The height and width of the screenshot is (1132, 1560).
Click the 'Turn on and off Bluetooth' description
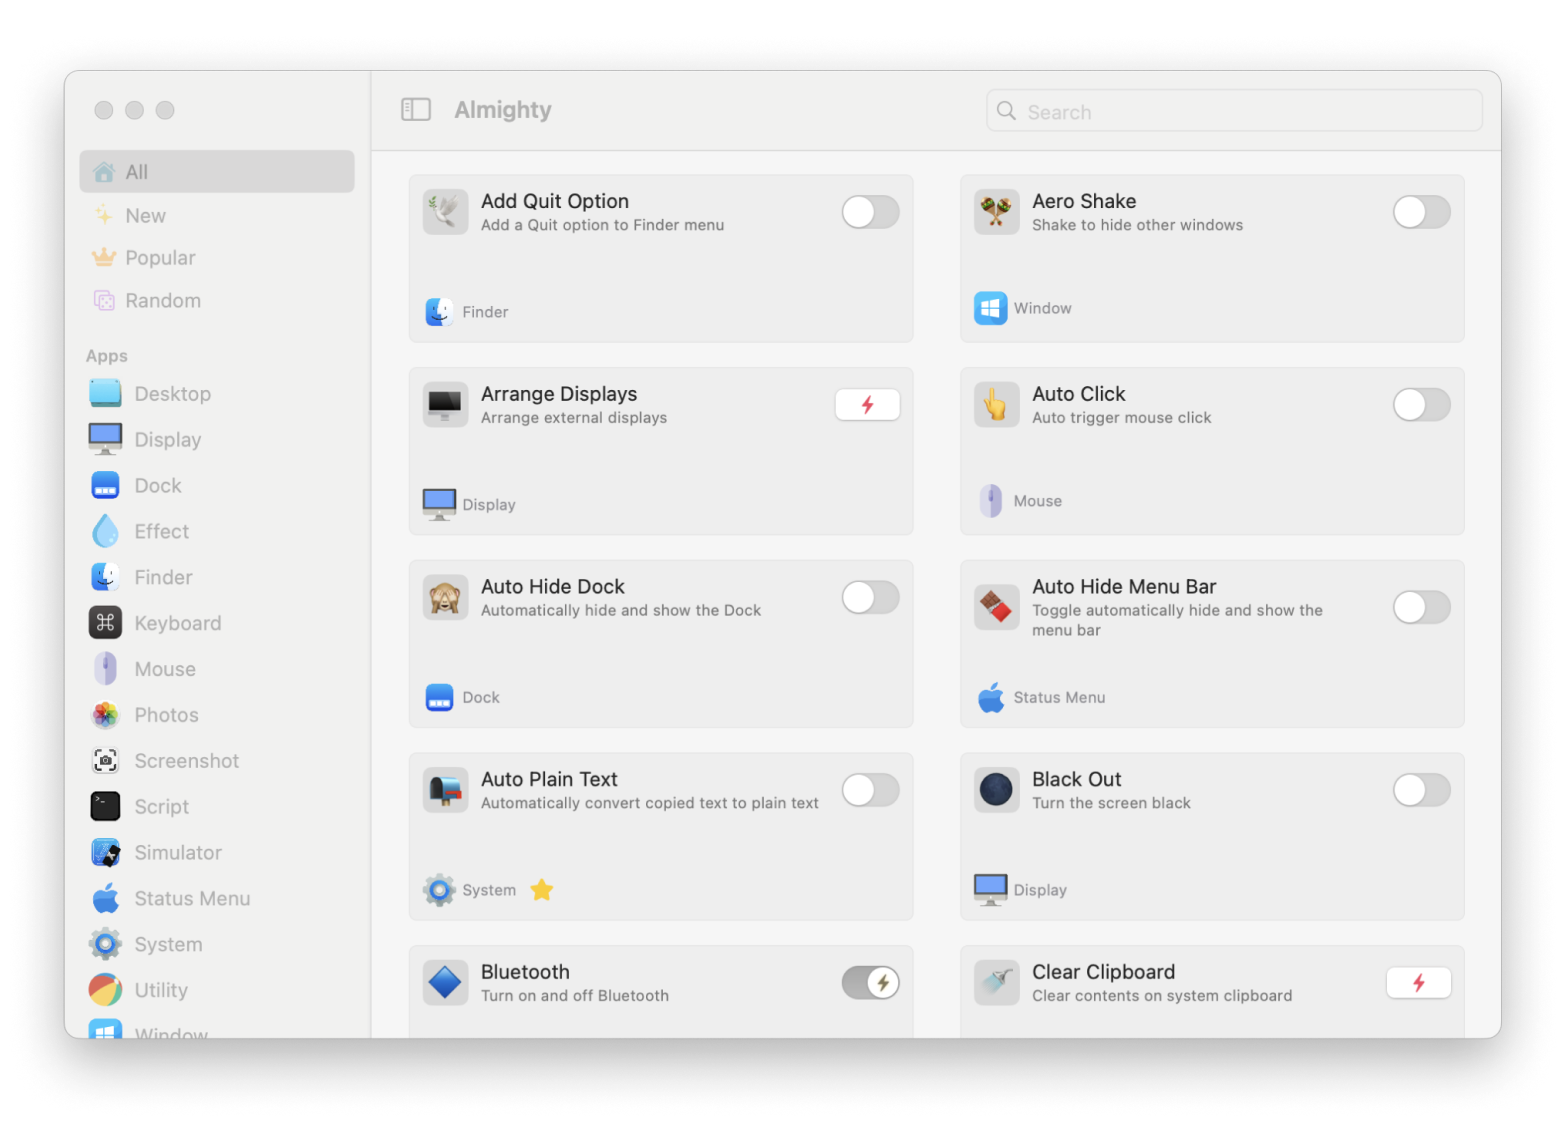pos(575,996)
